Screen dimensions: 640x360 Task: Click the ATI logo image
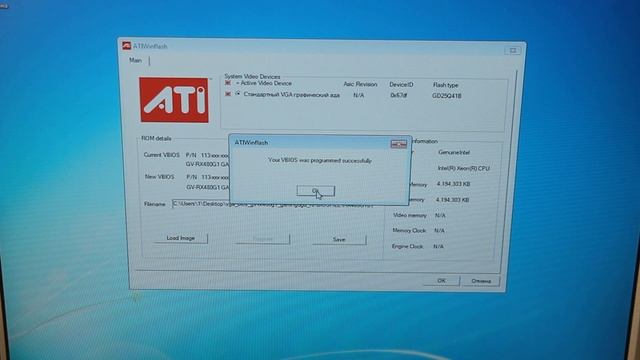pyautogui.click(x=174, y=100)
